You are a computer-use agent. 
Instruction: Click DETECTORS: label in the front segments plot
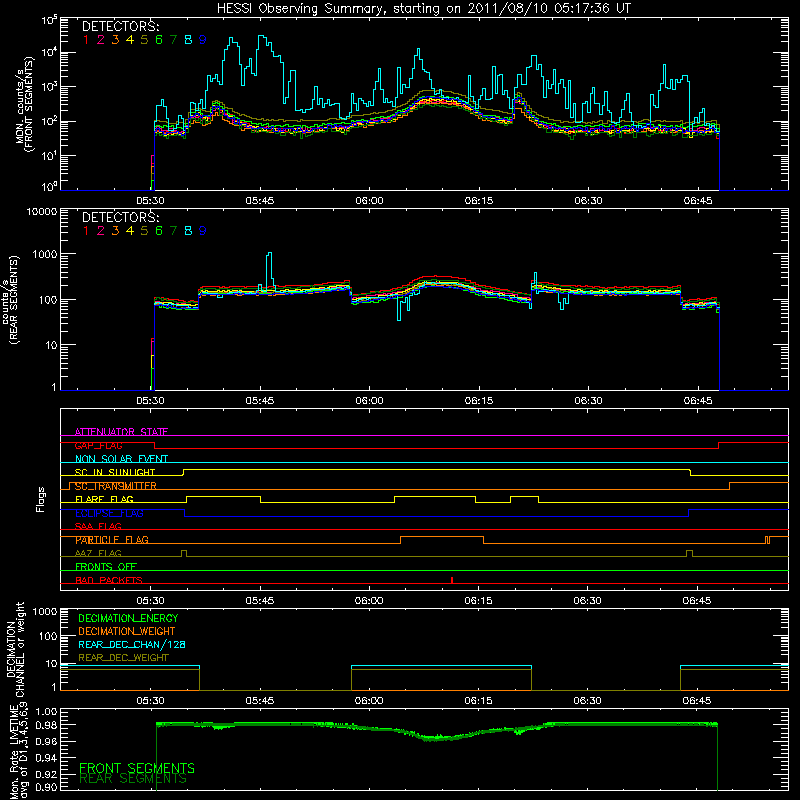(x=120, y=27)
